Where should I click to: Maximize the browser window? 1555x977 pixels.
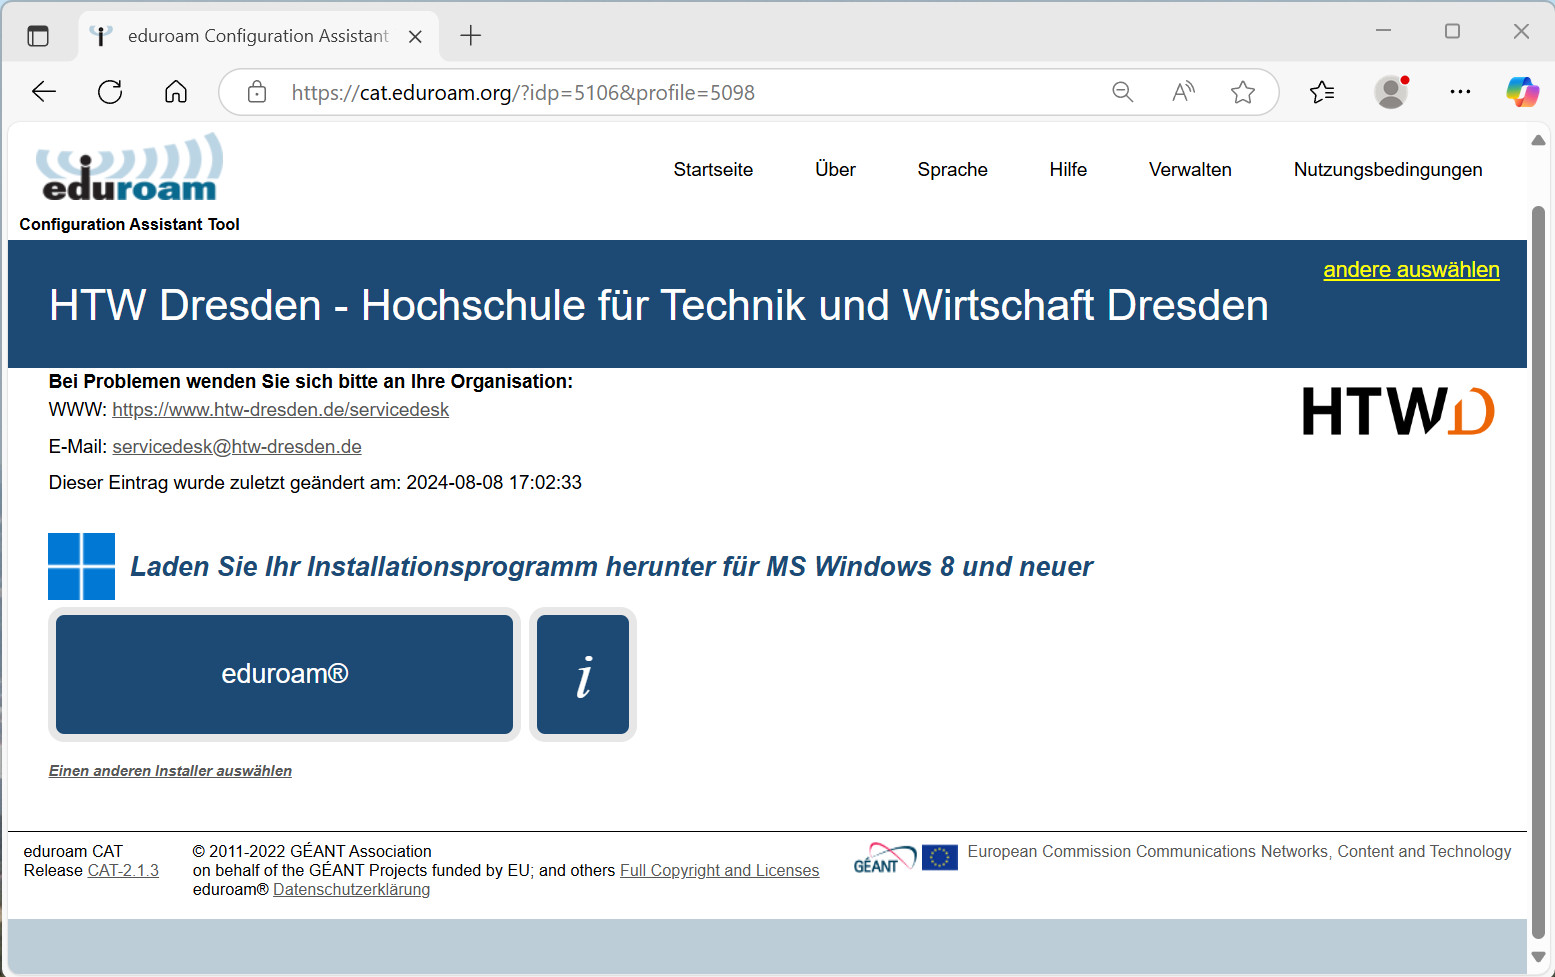coord(1452,31)
